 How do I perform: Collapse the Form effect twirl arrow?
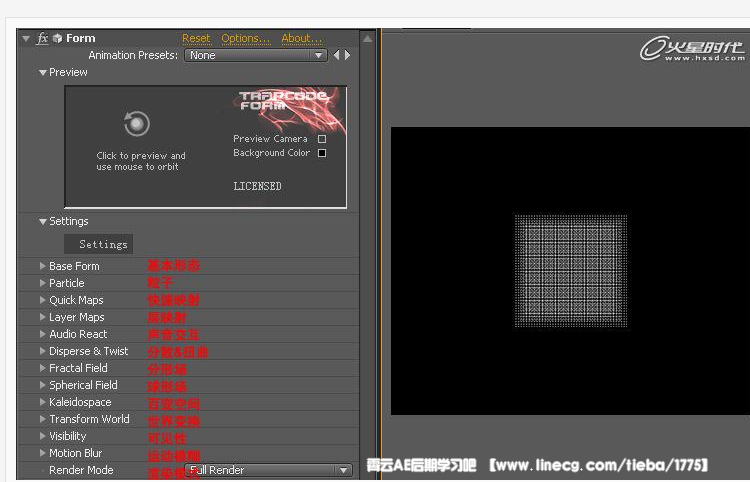(25, 39)
